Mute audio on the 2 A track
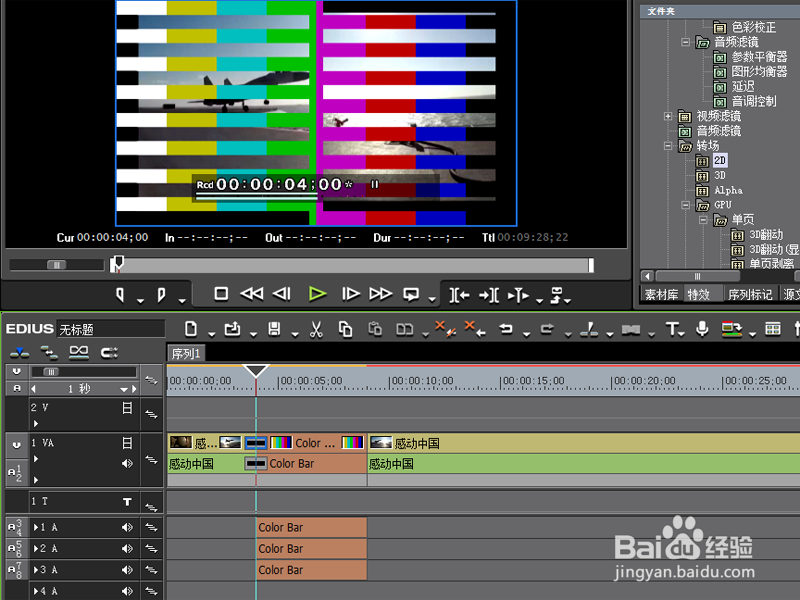This screenshot has width=800, height=600. [x=127, y=548]
